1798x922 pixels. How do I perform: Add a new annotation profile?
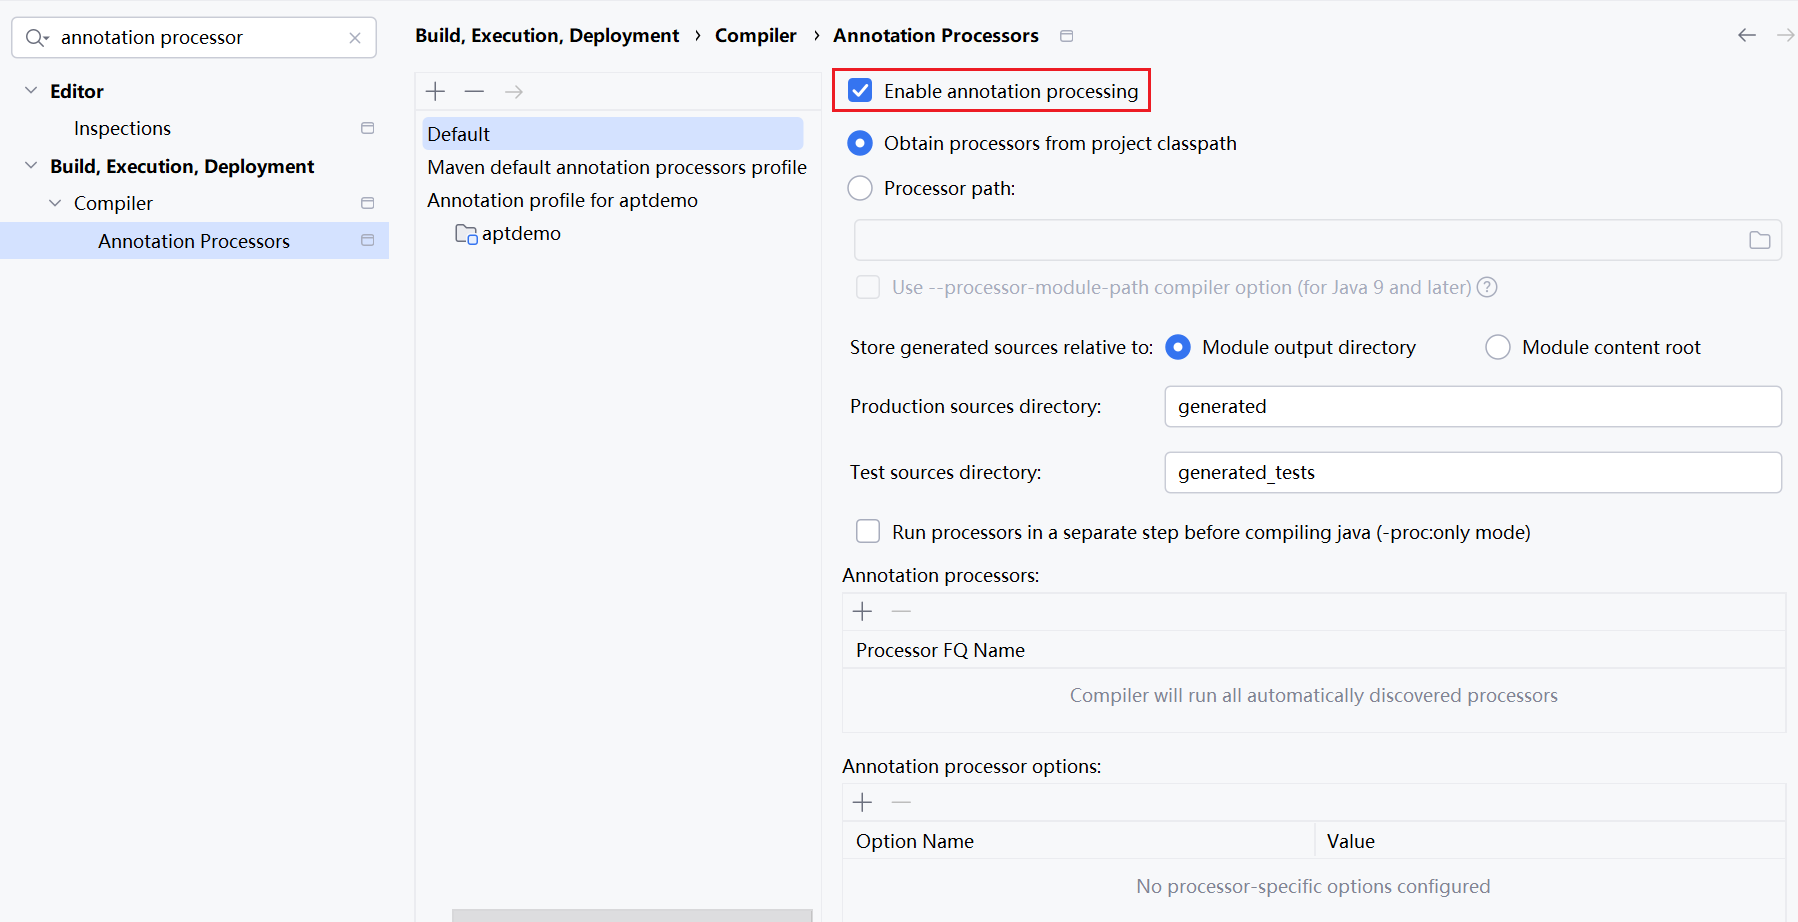click(435, 92)
